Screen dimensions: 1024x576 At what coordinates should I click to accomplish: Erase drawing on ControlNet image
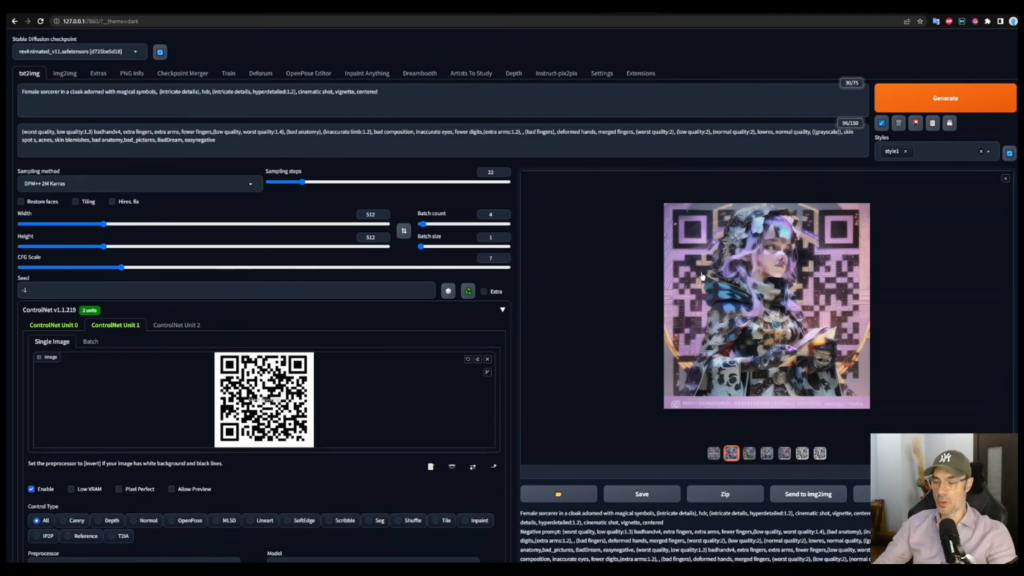(x=477, y=359)
